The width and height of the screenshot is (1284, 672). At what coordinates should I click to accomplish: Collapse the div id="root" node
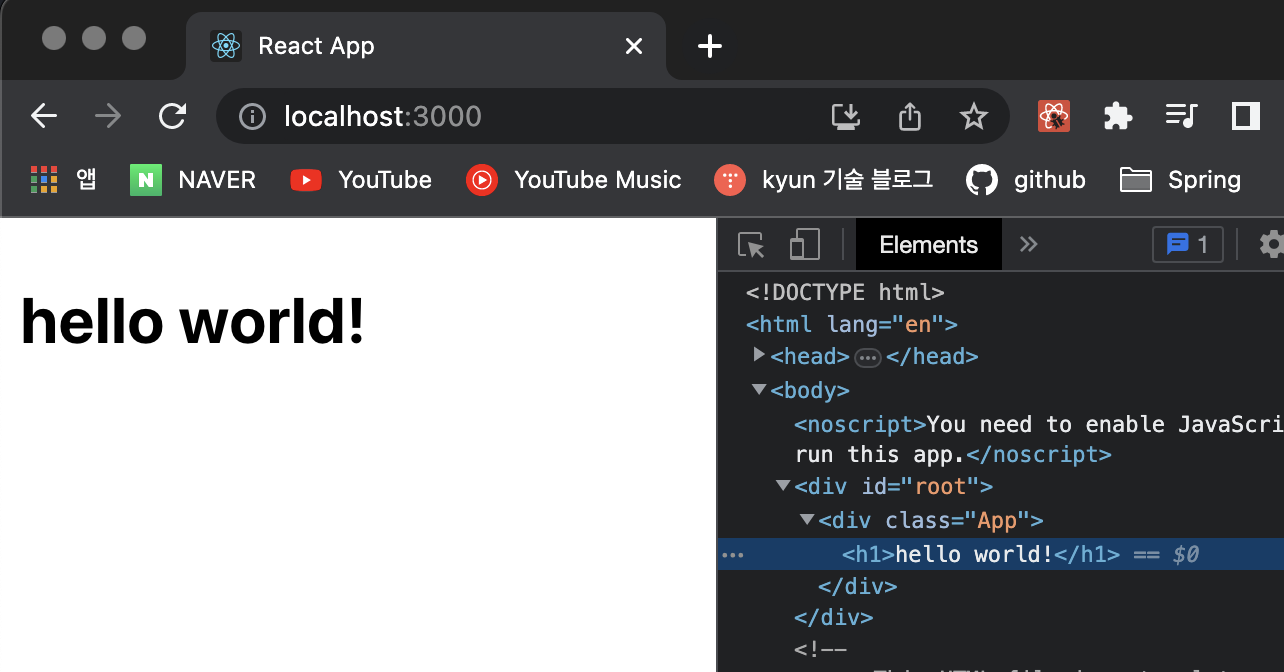784,486
